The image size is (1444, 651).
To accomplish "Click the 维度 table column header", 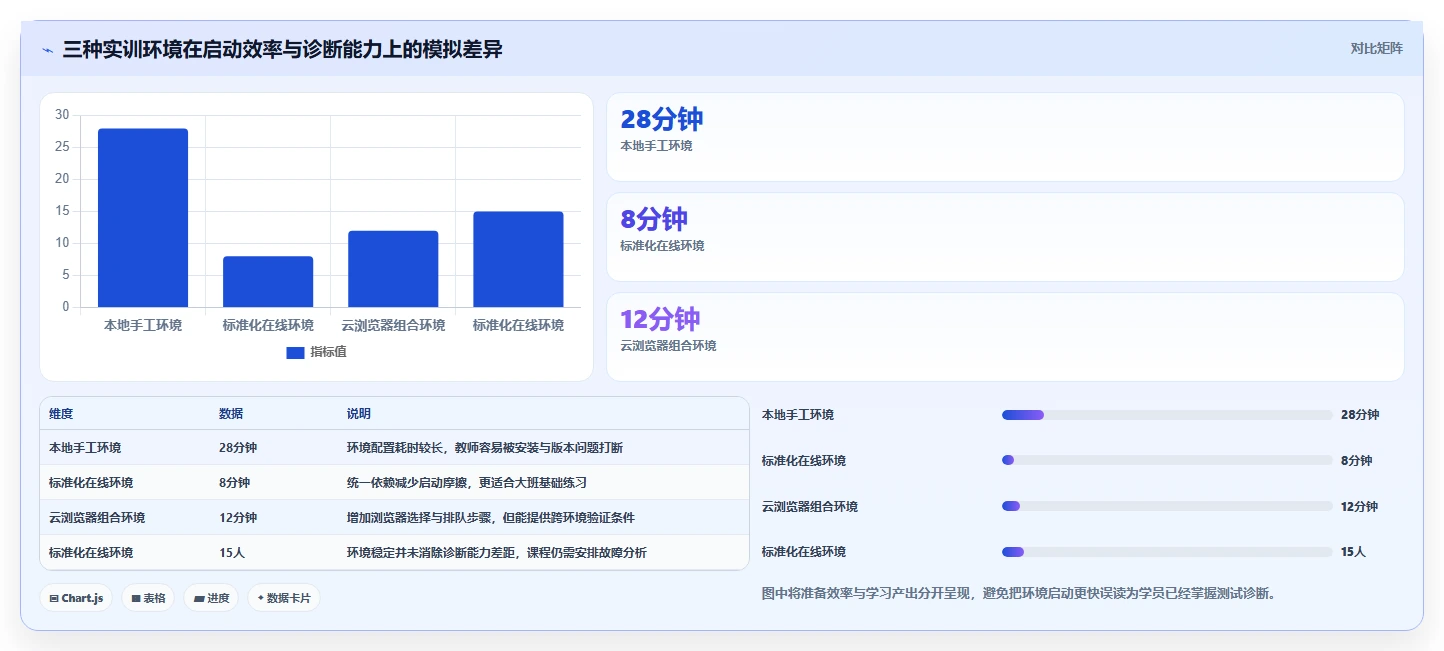I will (x=61, y=414).
